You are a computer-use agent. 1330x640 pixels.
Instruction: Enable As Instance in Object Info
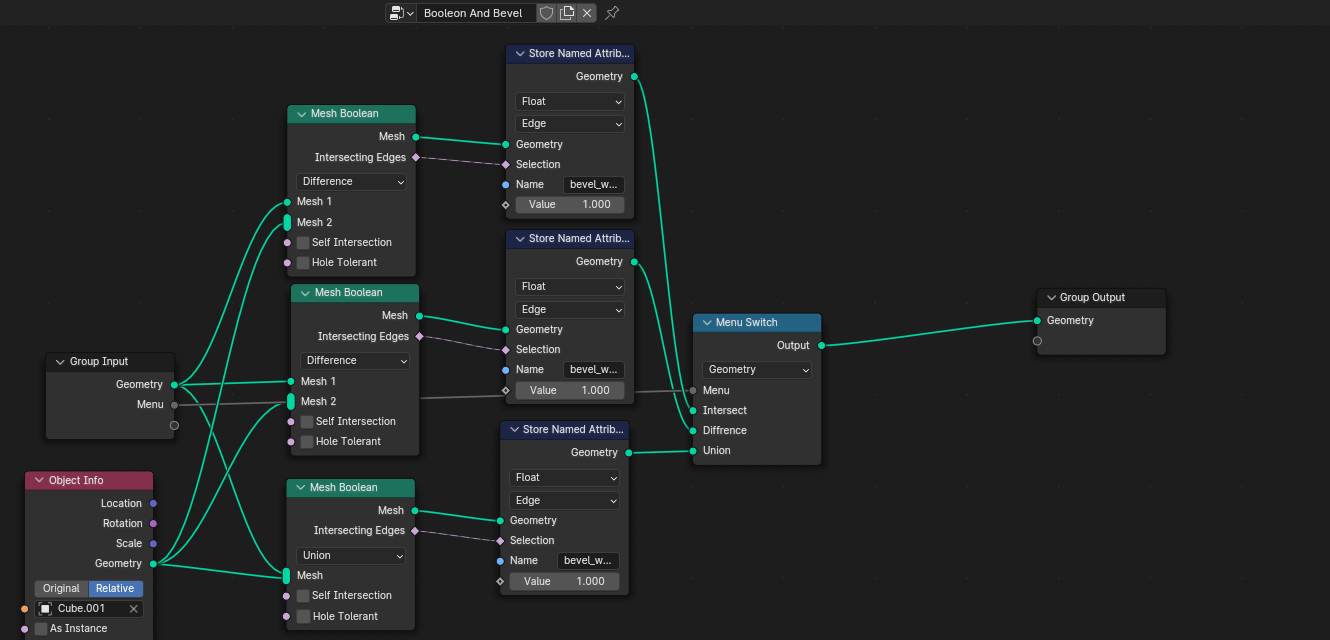point(41,628)
